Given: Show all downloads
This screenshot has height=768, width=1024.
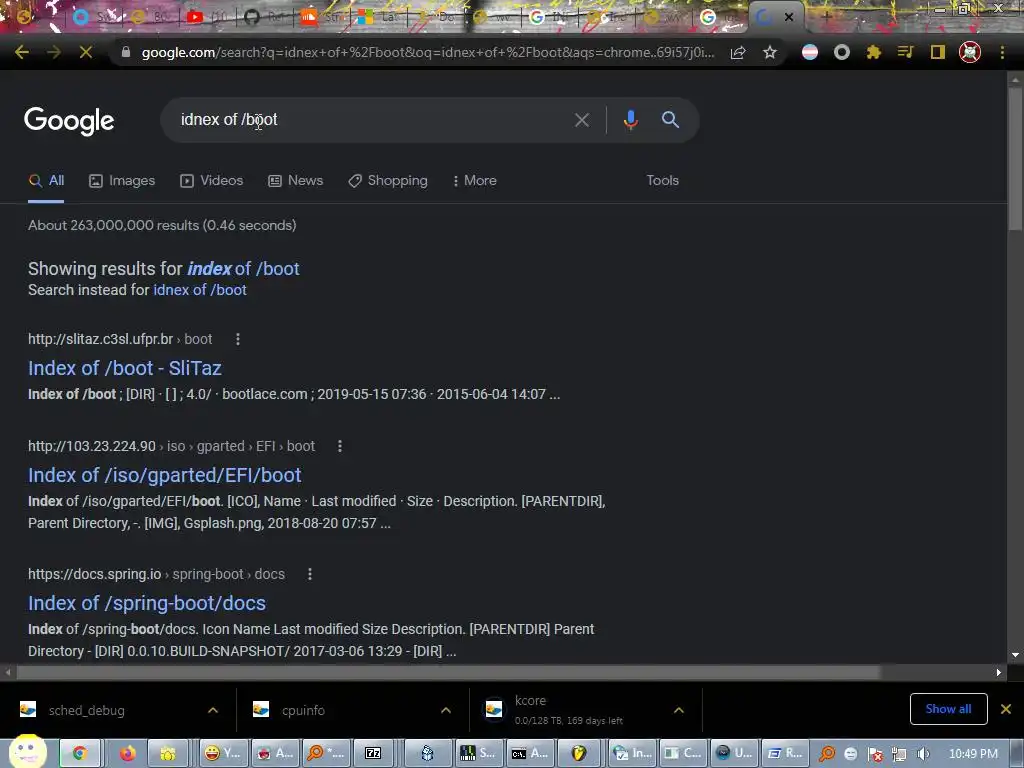Looking at the screenshot, I should (948, 709).
